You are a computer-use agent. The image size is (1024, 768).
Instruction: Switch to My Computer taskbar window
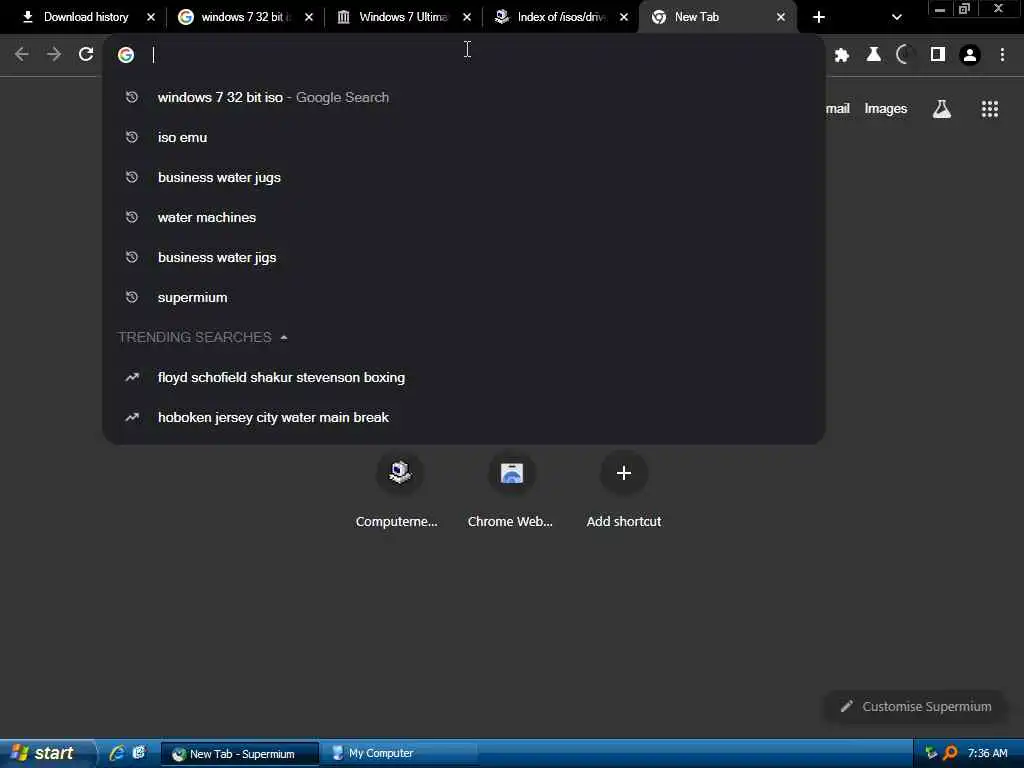[400, 754]
